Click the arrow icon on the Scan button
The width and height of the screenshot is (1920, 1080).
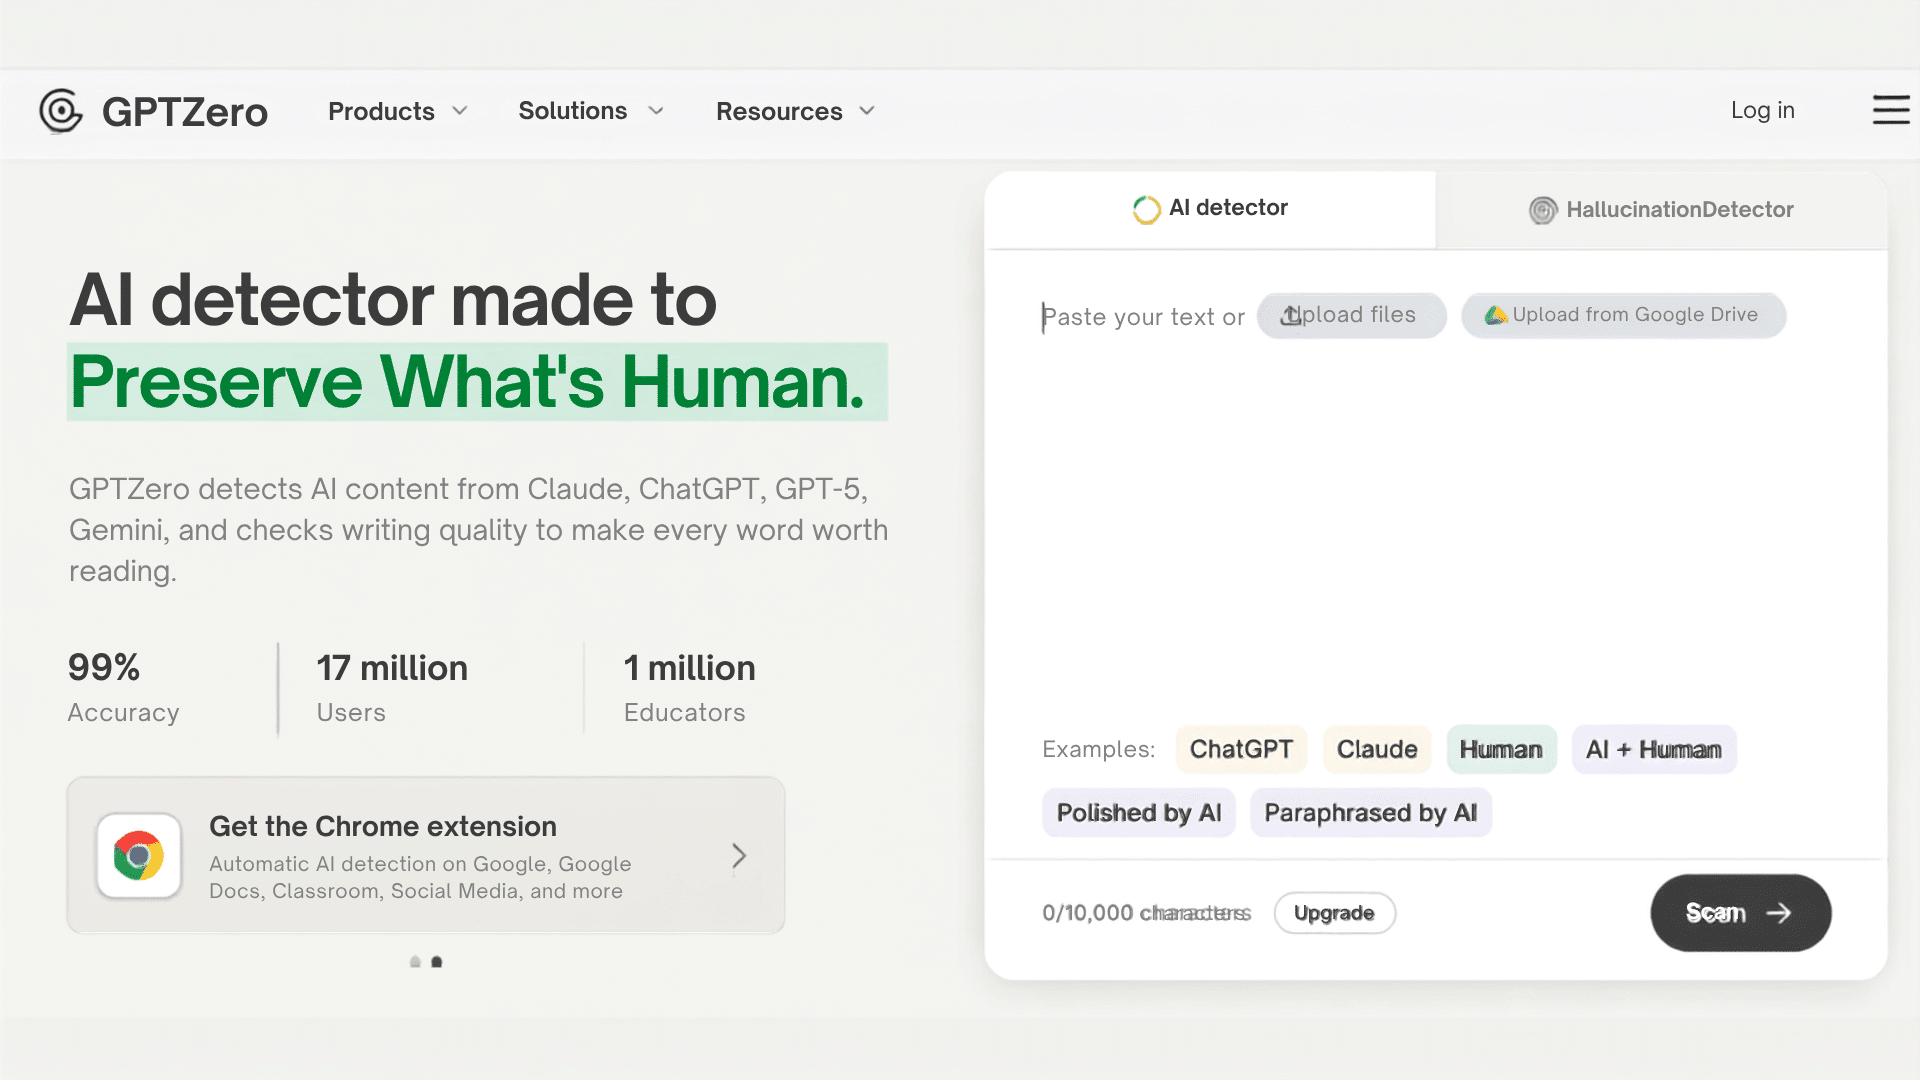[x=1779, y=913]
